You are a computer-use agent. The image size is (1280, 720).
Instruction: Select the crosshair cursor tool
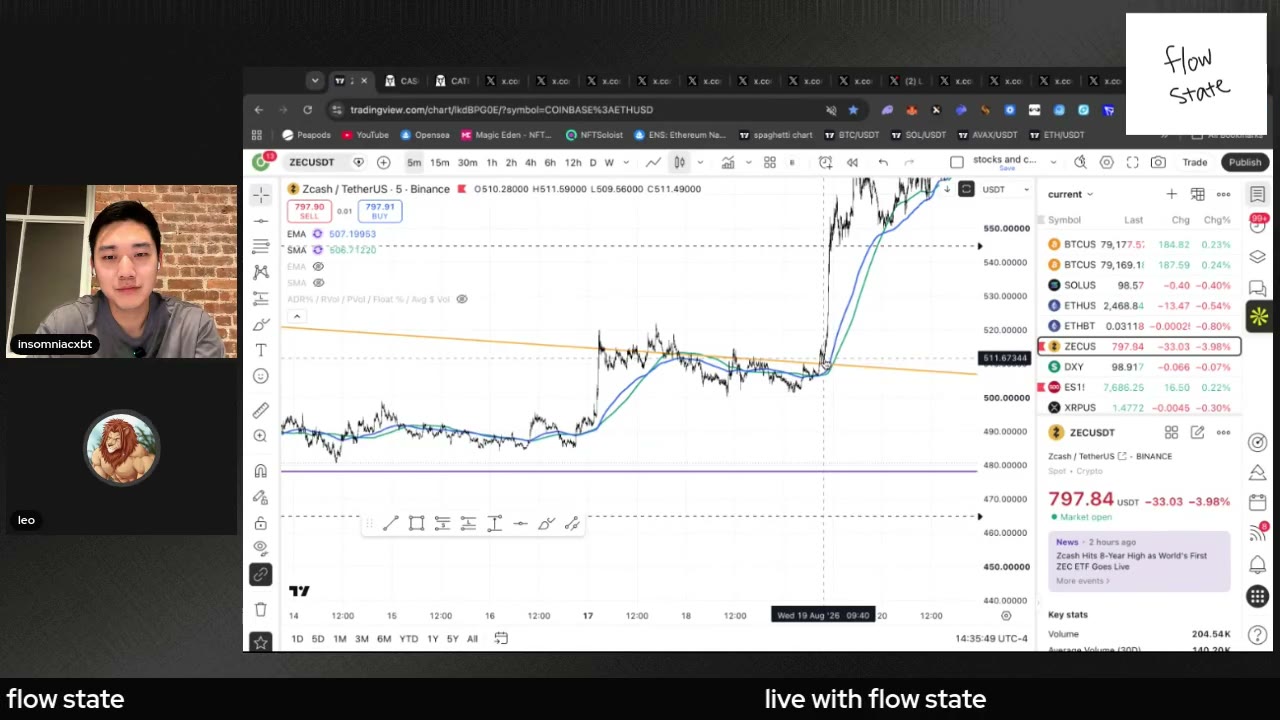[x=261, y=195]
